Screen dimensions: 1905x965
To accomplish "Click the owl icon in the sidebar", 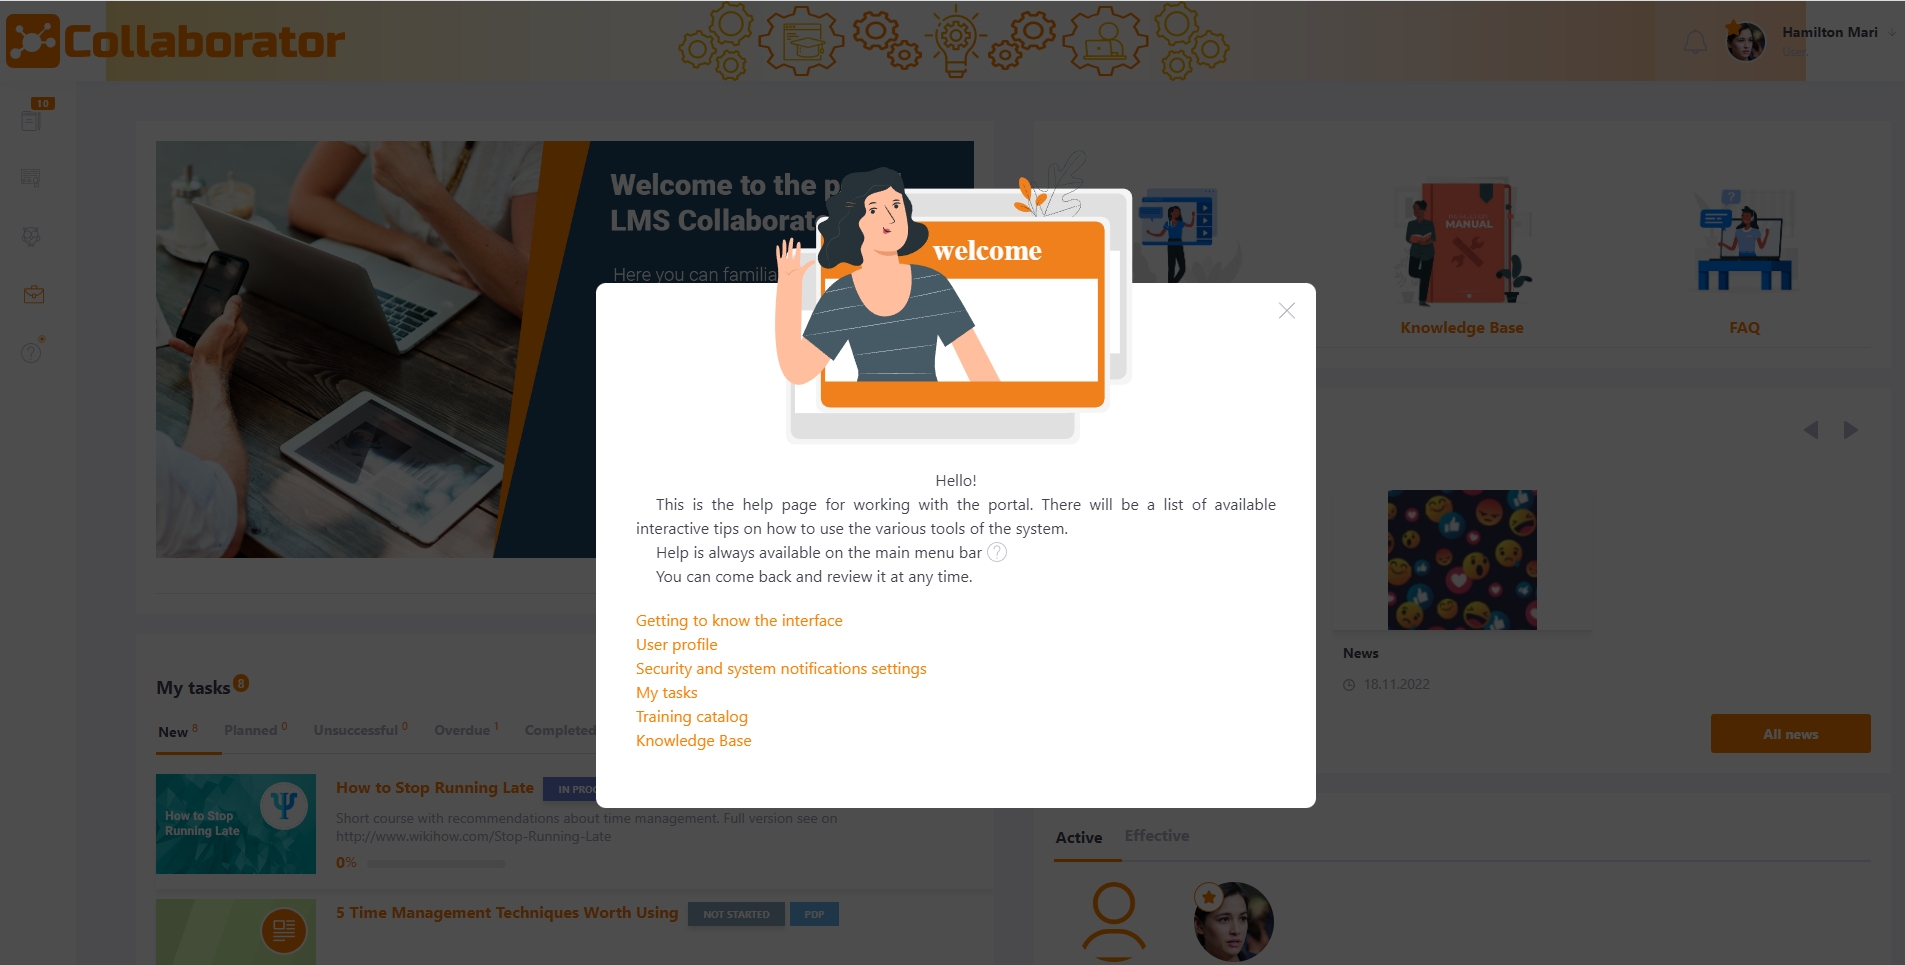I will coord(31,236).
